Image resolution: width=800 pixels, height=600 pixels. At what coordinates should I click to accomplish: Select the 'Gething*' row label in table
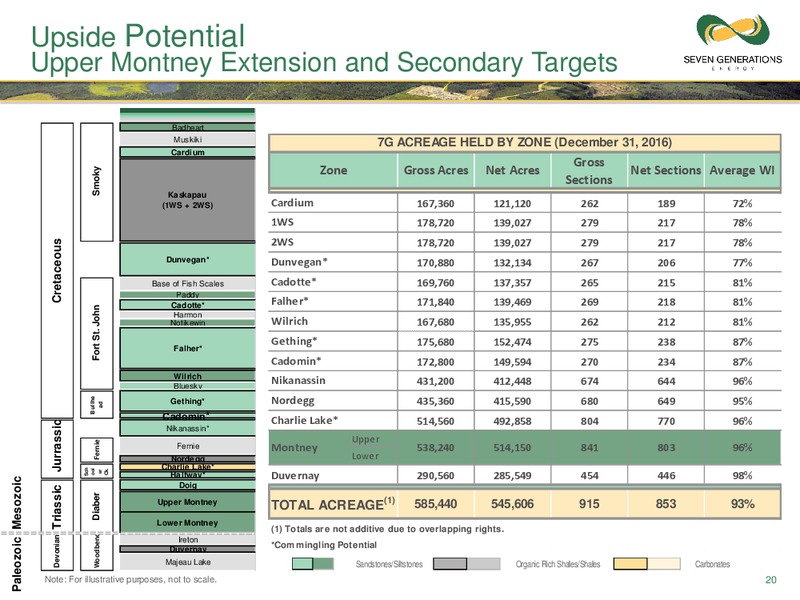(294, 341)
